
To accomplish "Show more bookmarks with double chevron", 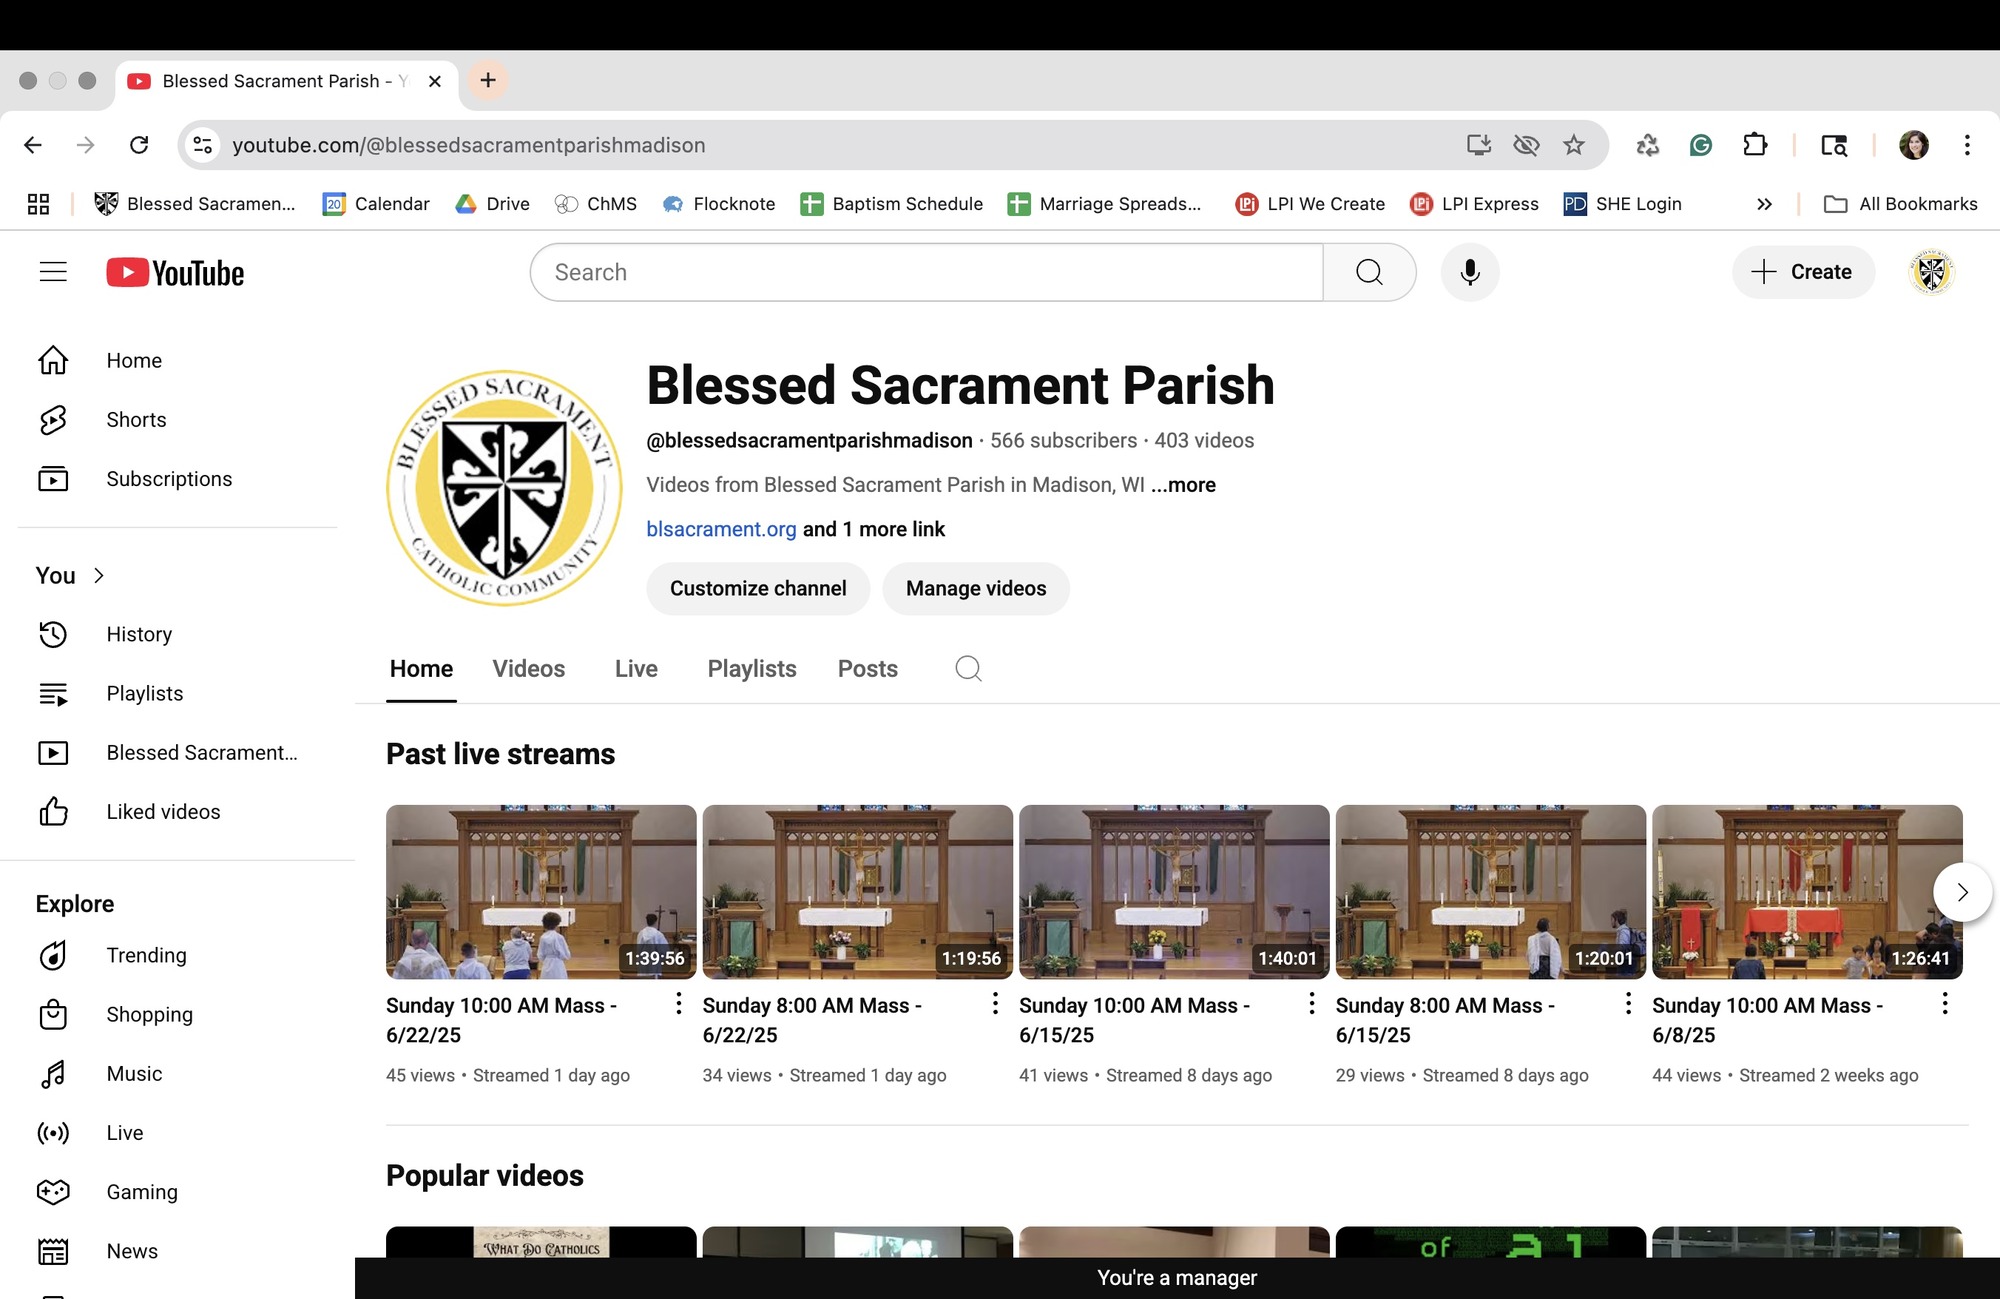I will pyautogui.click(x=1764, y=204).
